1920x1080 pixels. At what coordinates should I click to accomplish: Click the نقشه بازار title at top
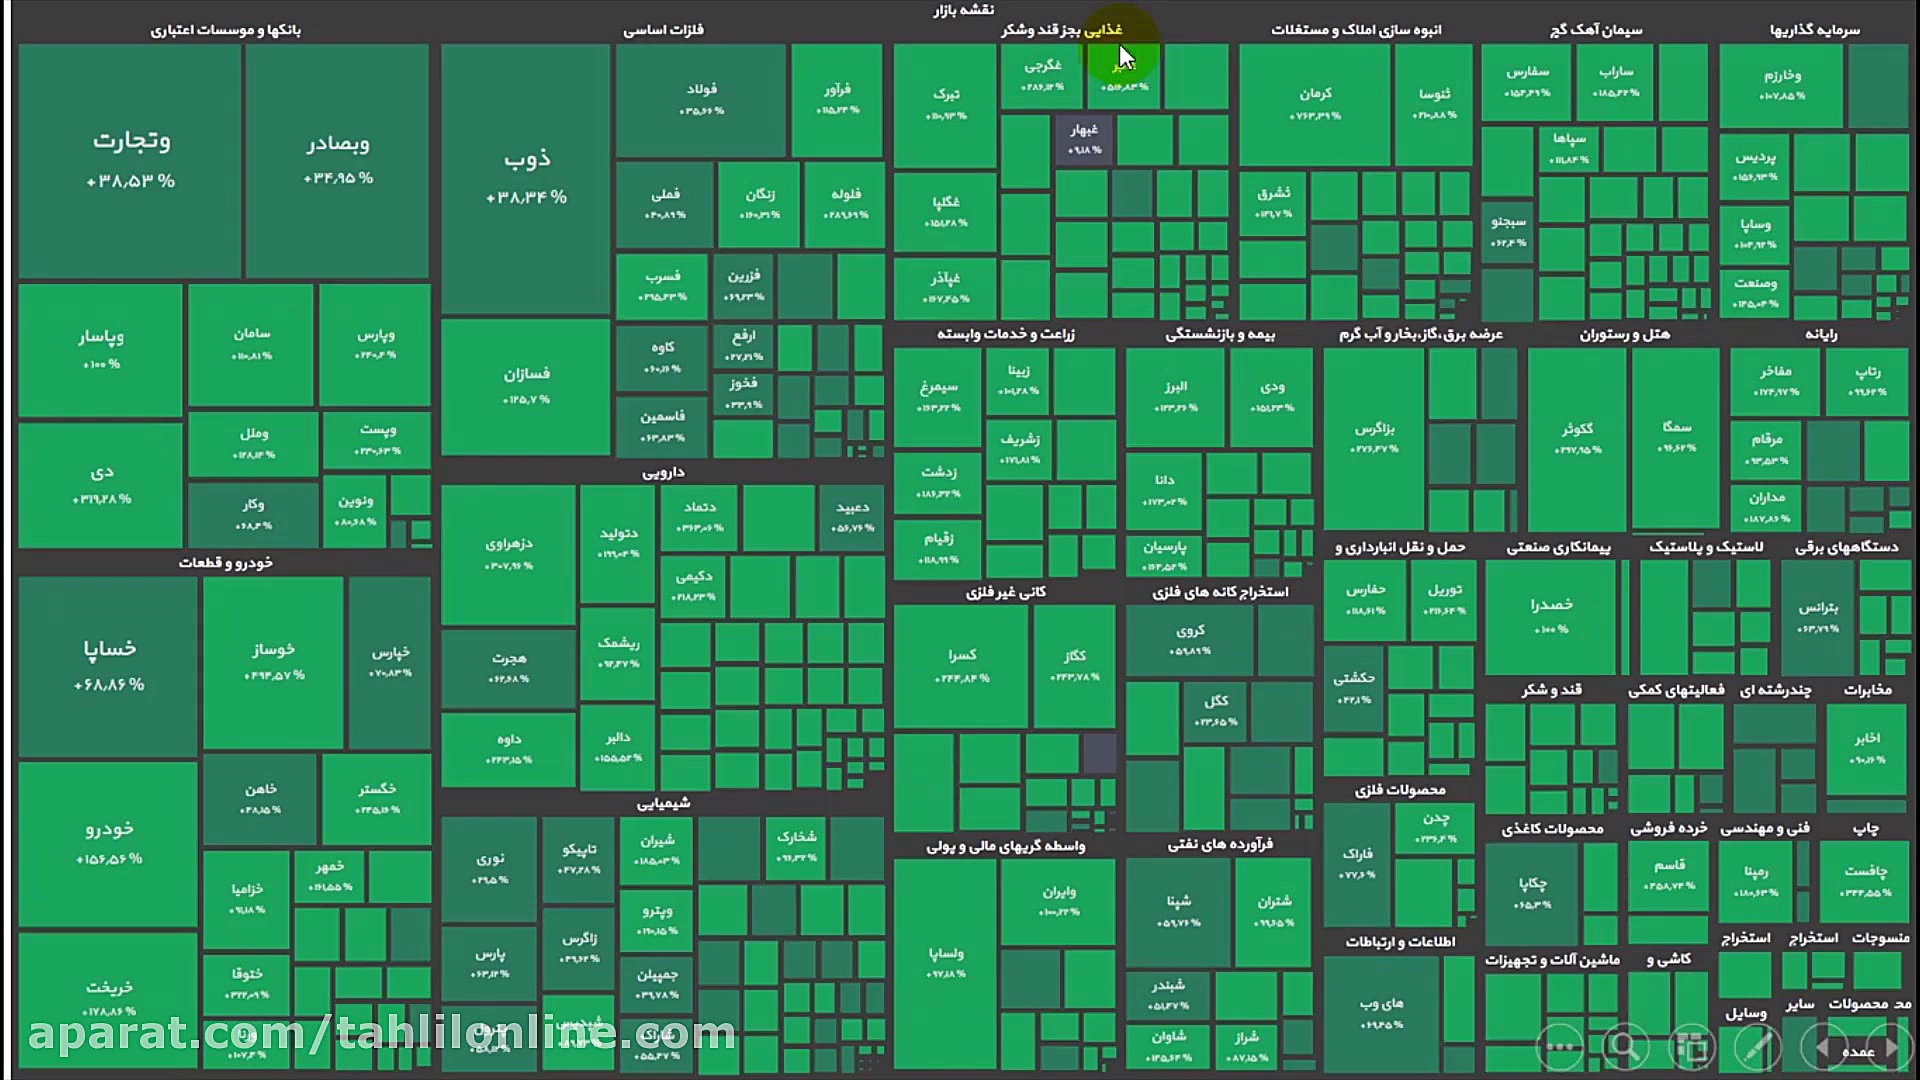[x=963, y=10]
